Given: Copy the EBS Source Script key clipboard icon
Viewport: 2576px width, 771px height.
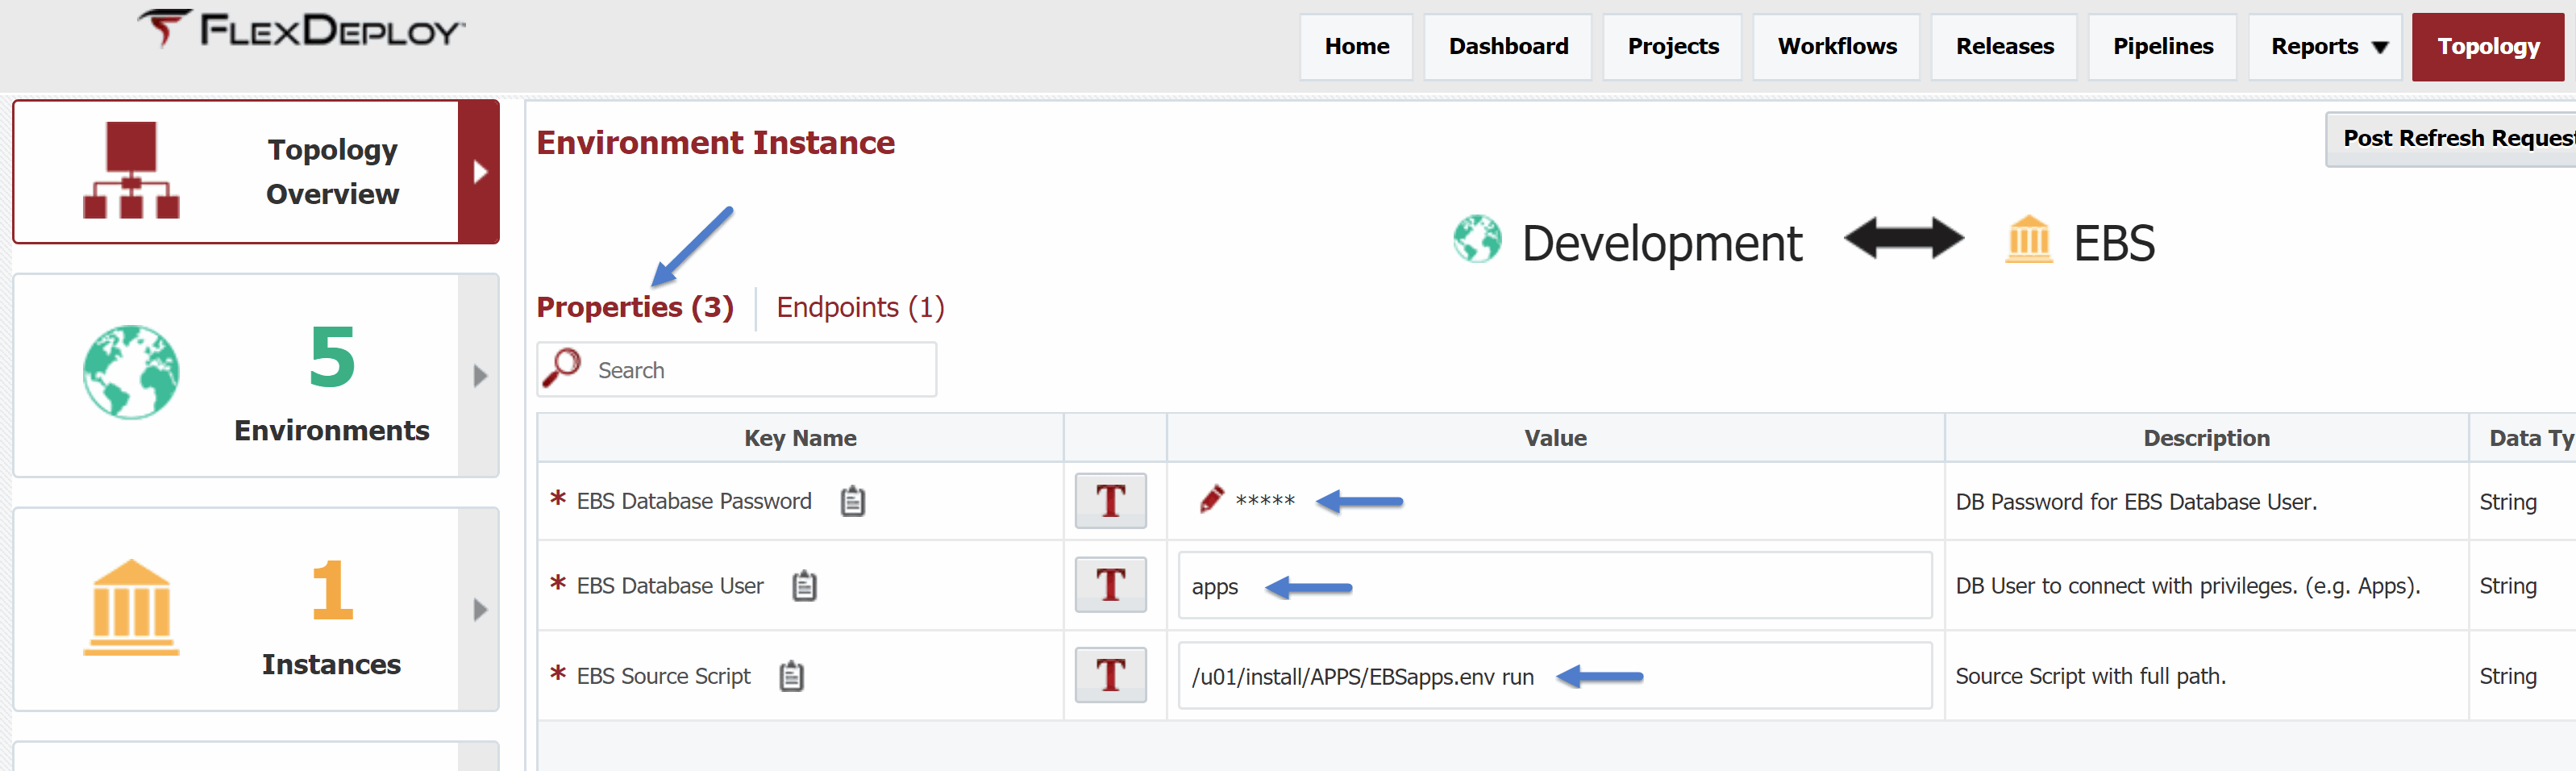Looking at the screenshot, I should coord(791,676).
